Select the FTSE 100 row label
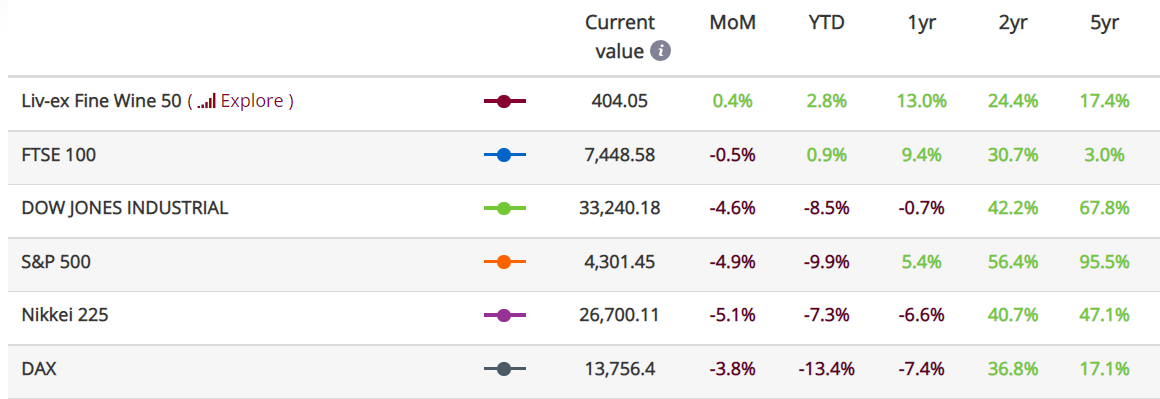This screenshot has height=399, width=1160. 59,155
